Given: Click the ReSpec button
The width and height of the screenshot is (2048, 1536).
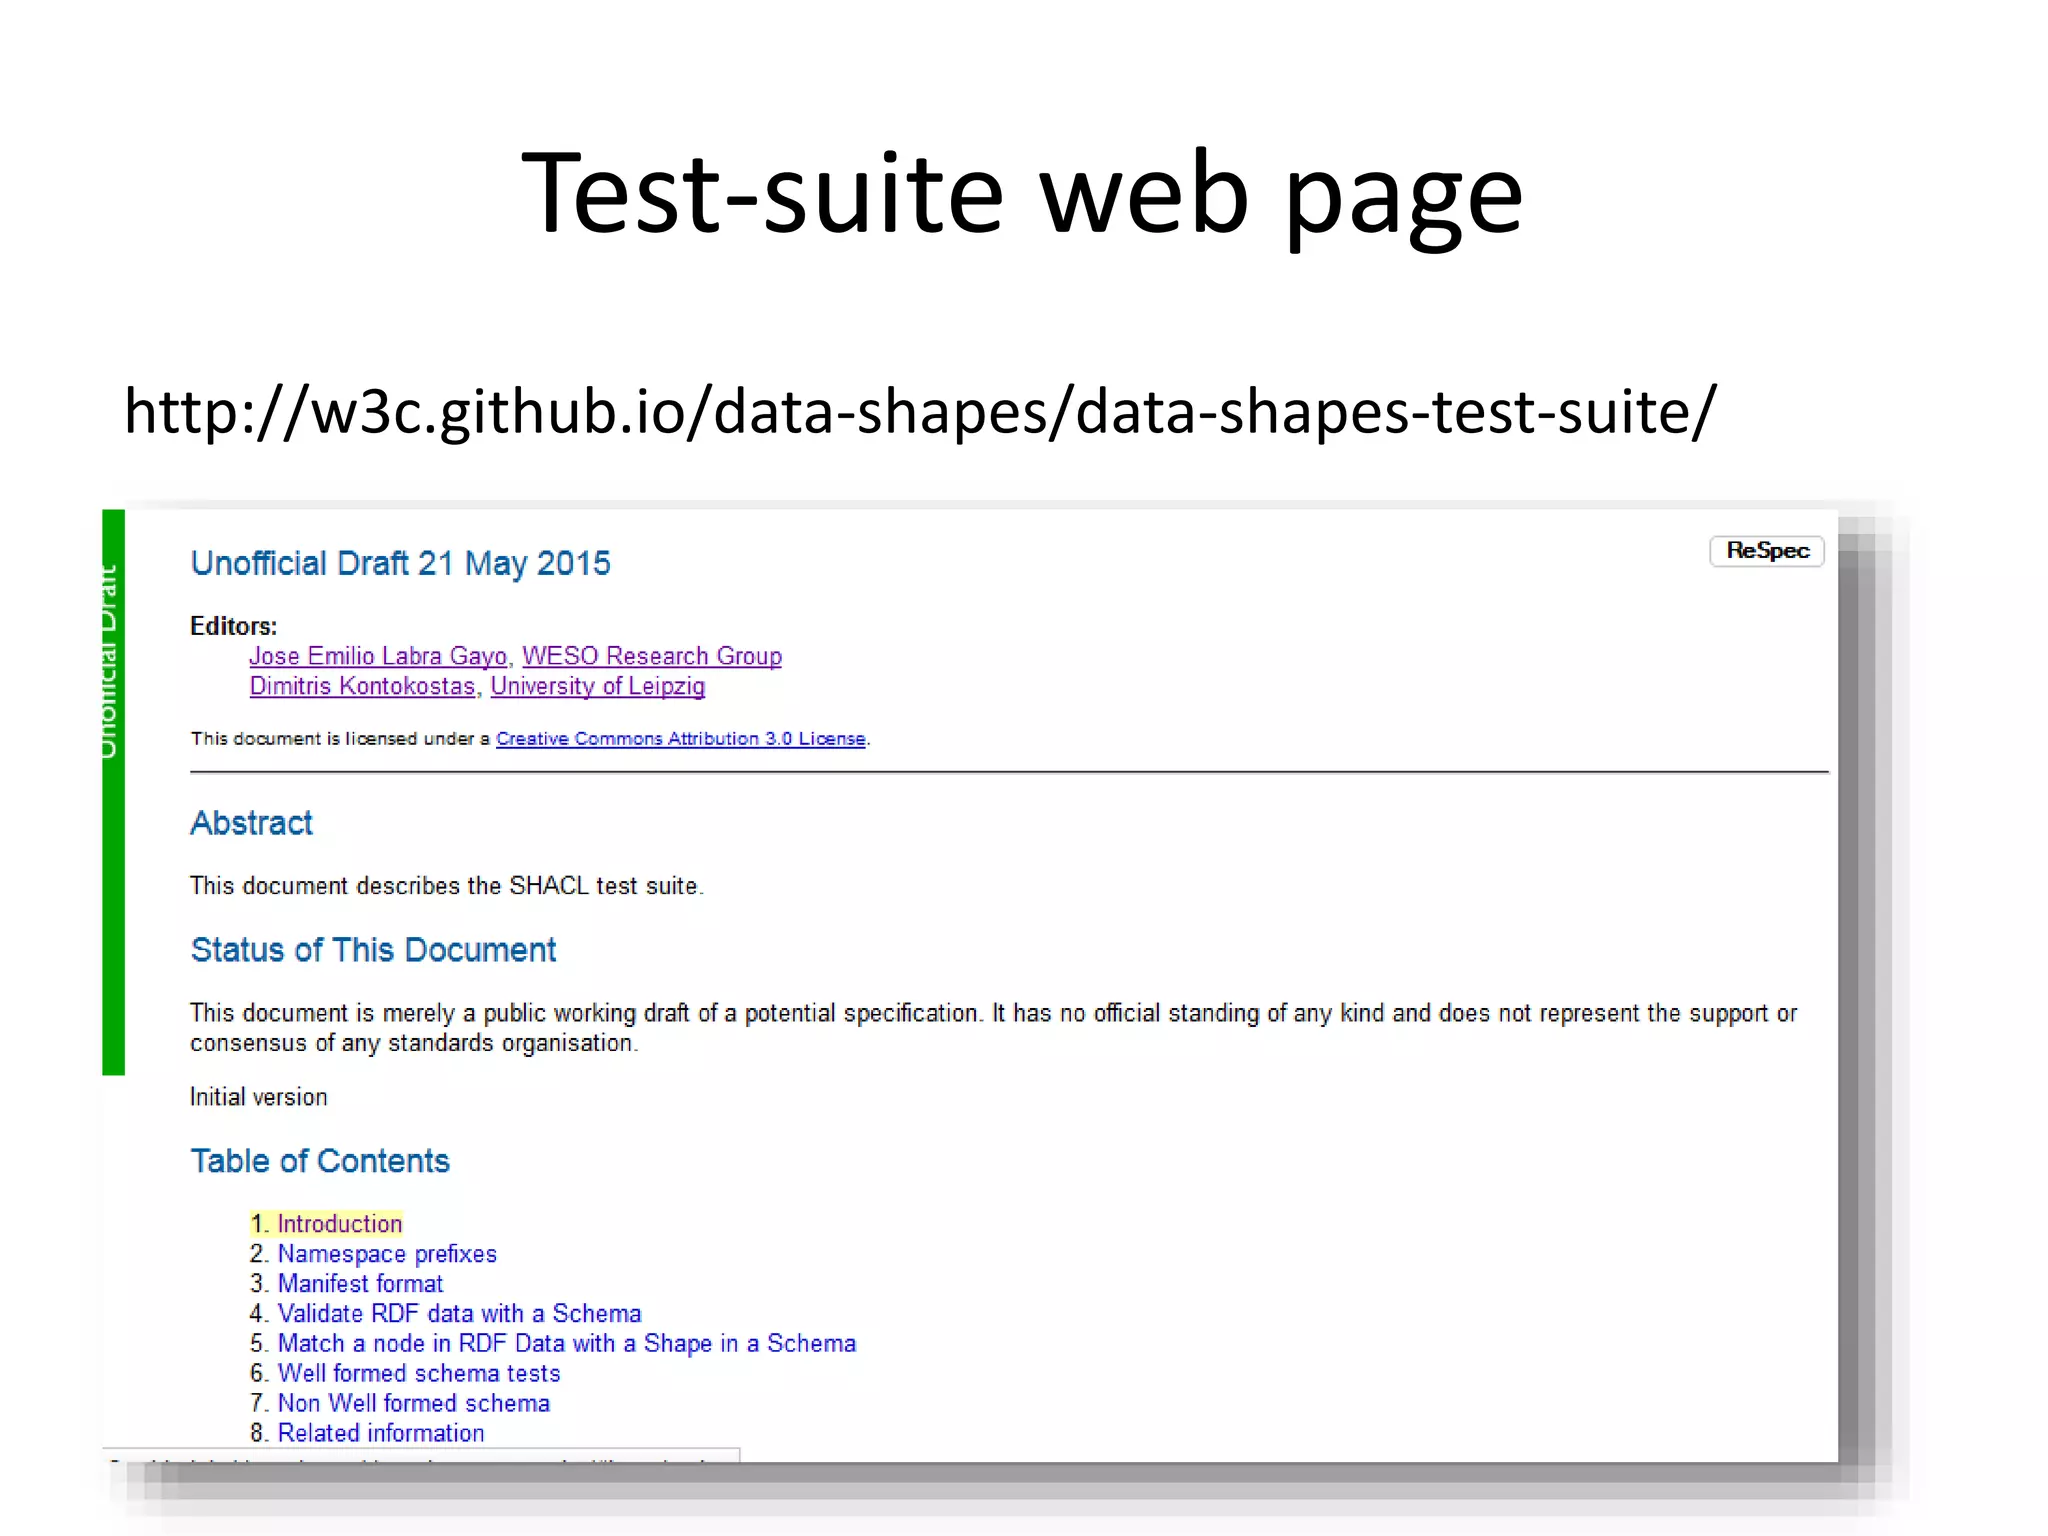Looking at the screenshot, I should [x=1766, y=551].
